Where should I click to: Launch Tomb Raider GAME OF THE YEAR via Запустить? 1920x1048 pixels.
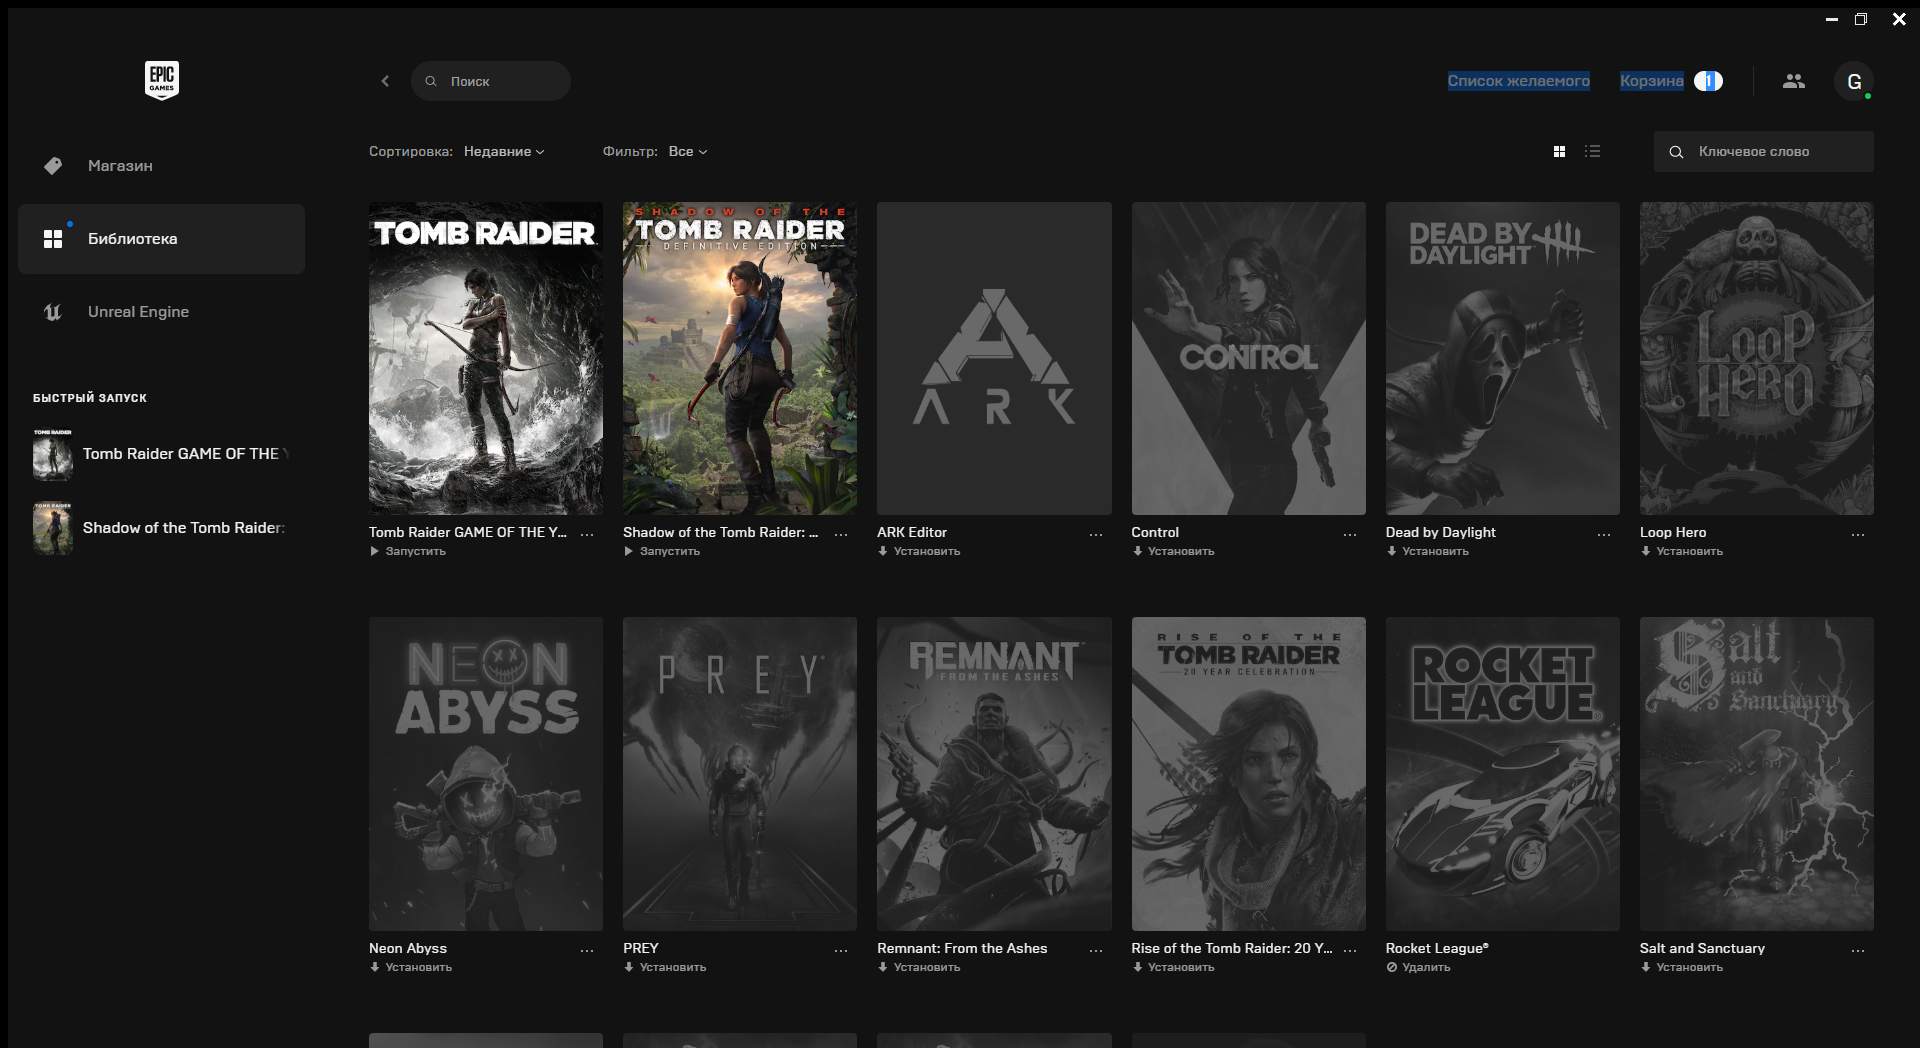(408, 551)
